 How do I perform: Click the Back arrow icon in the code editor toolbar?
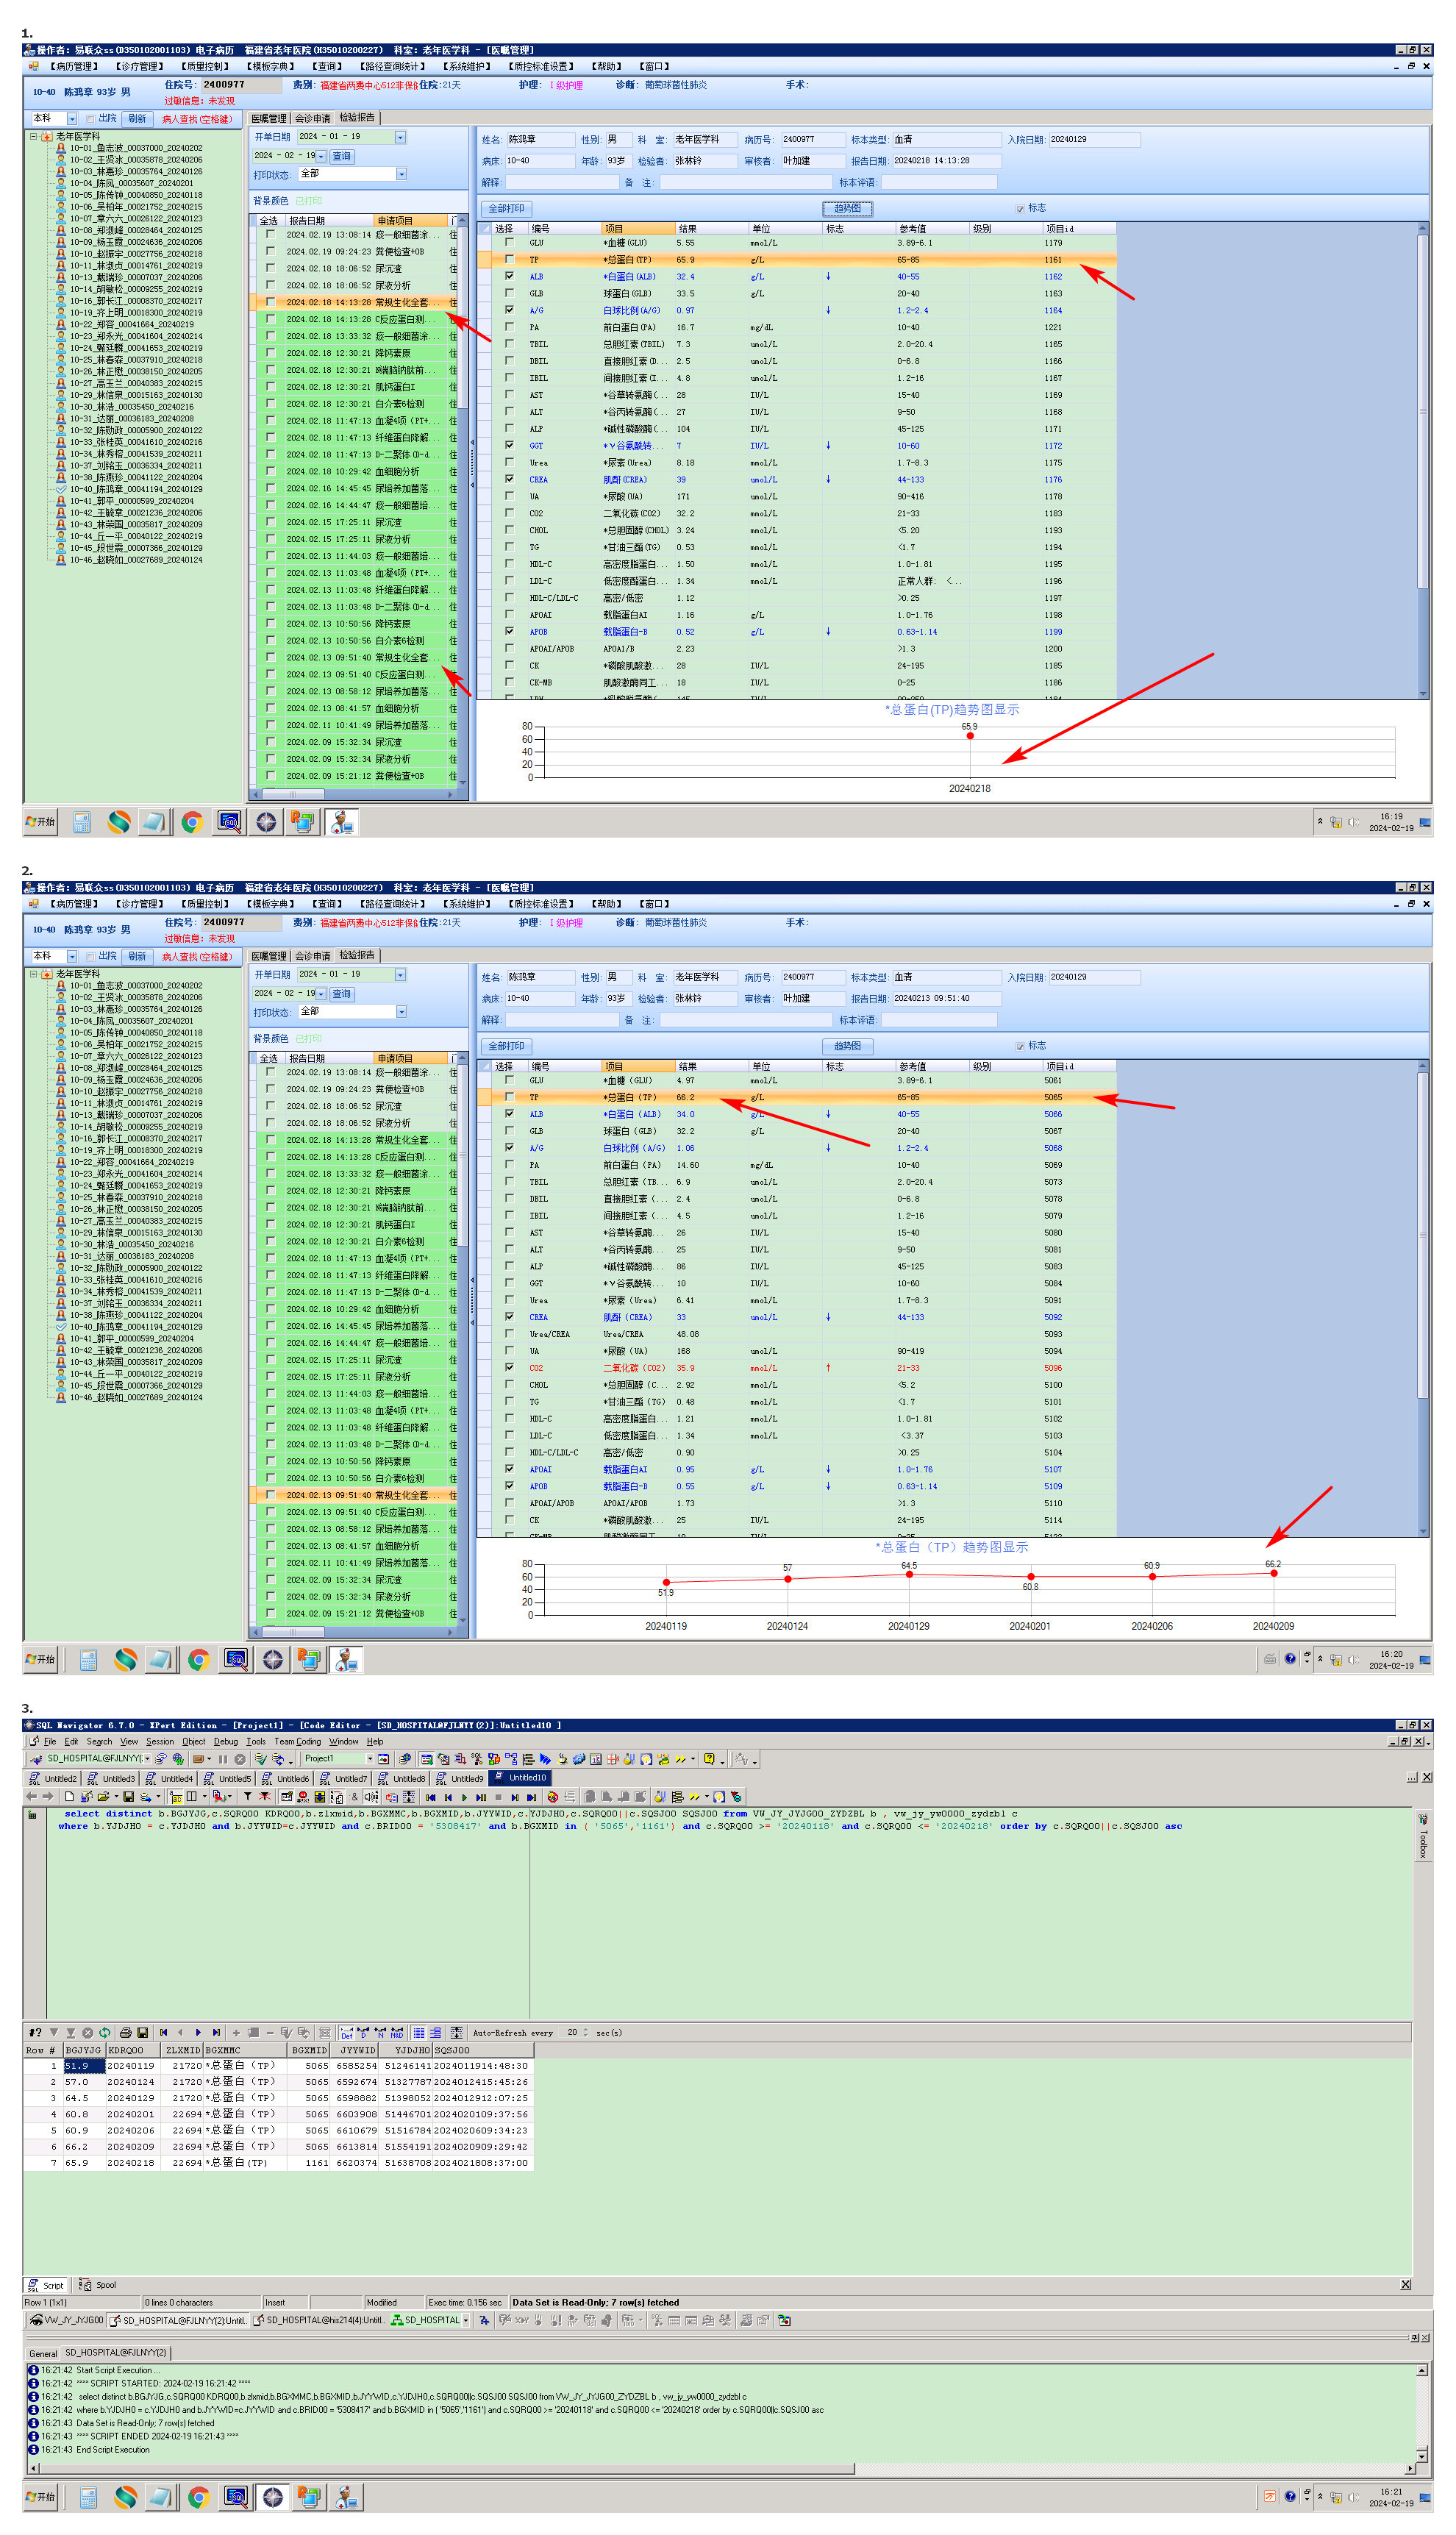31,1797
